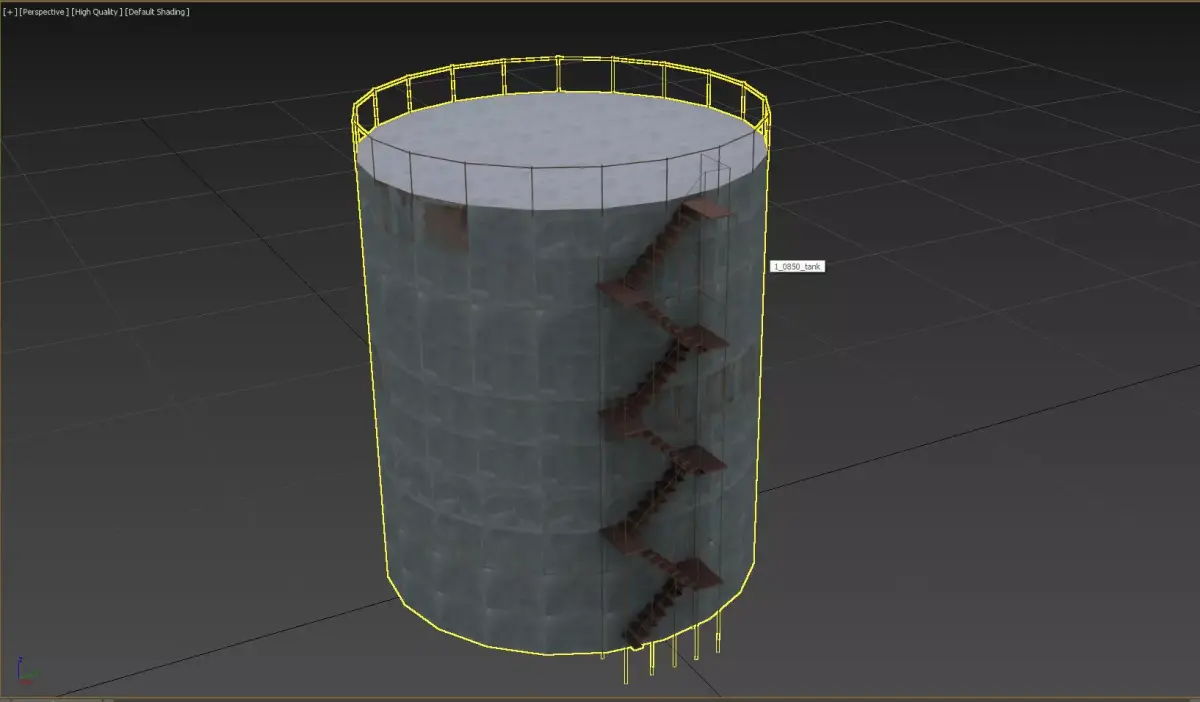Open the Perspective point-of-view viewport menu
Viewport: 1200px width, 702px height.
point(43,11)
